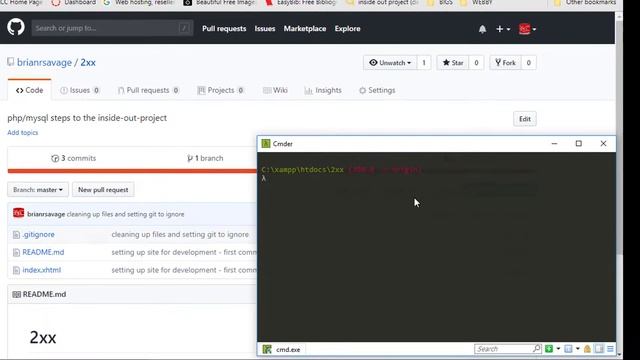The width and height of the screenshot is (640, 360).
Task: Open the WEBBY bookmarks folder
Action: (x=476, y=3)
